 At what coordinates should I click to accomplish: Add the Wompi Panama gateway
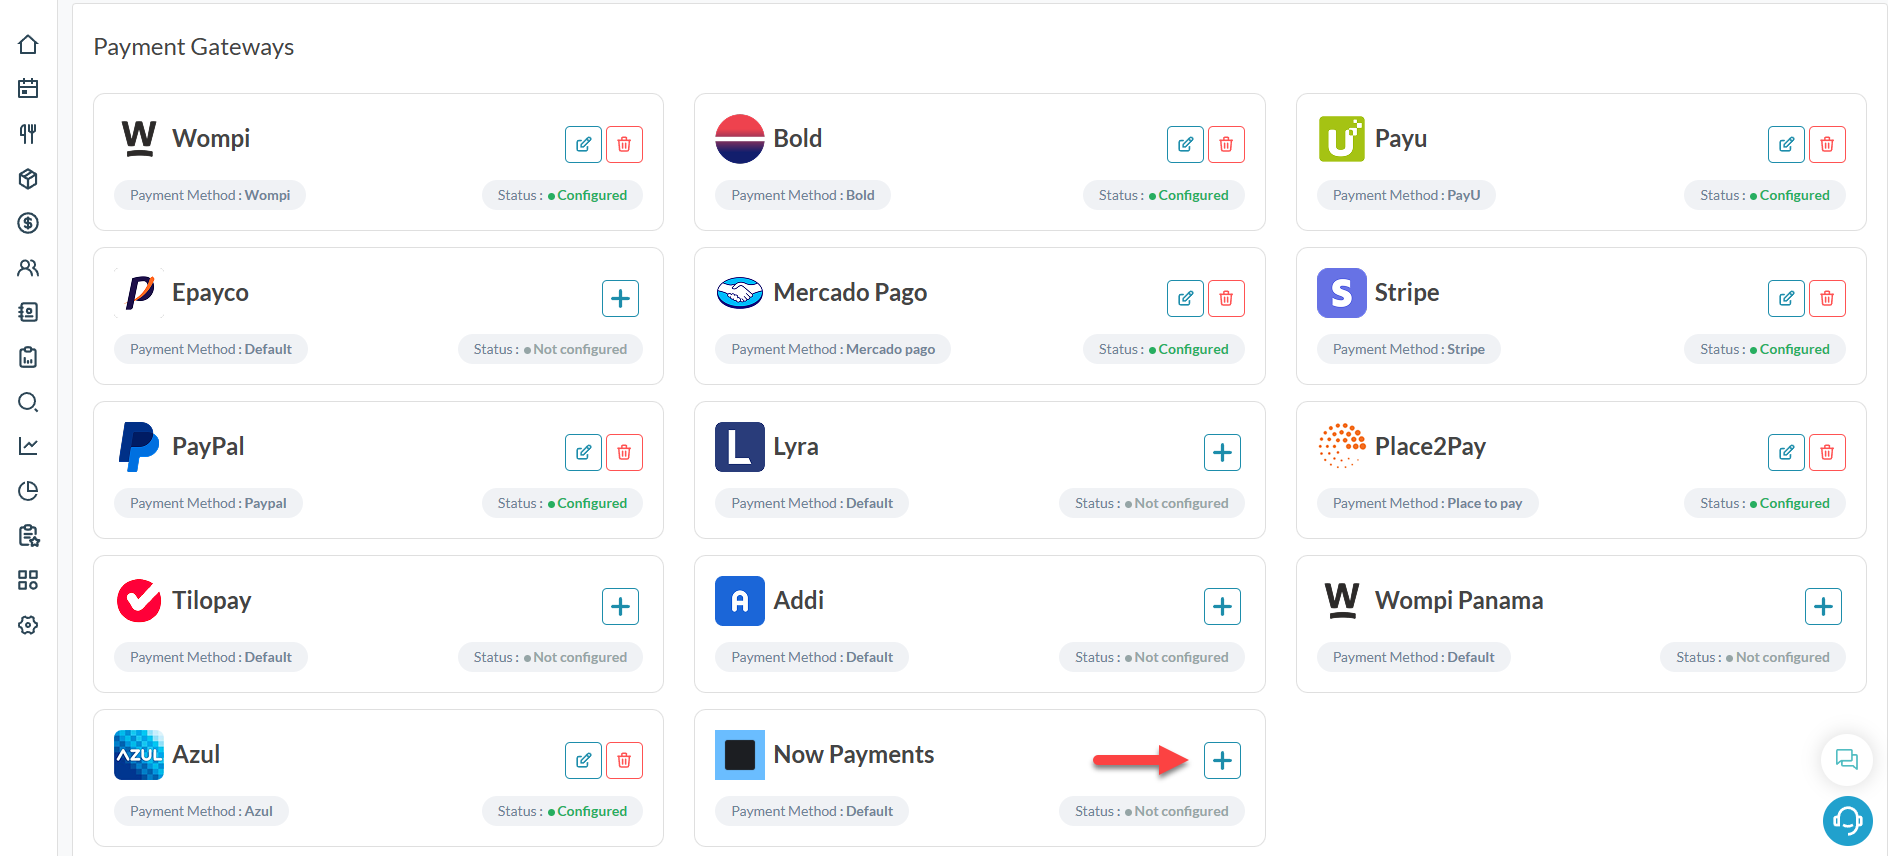(1823, 606)
